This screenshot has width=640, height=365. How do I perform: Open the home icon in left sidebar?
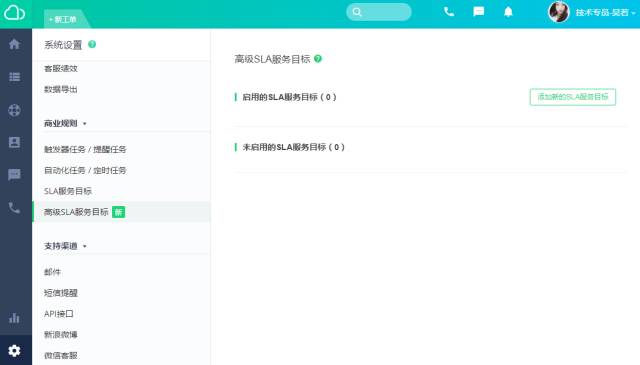point(14,44)
